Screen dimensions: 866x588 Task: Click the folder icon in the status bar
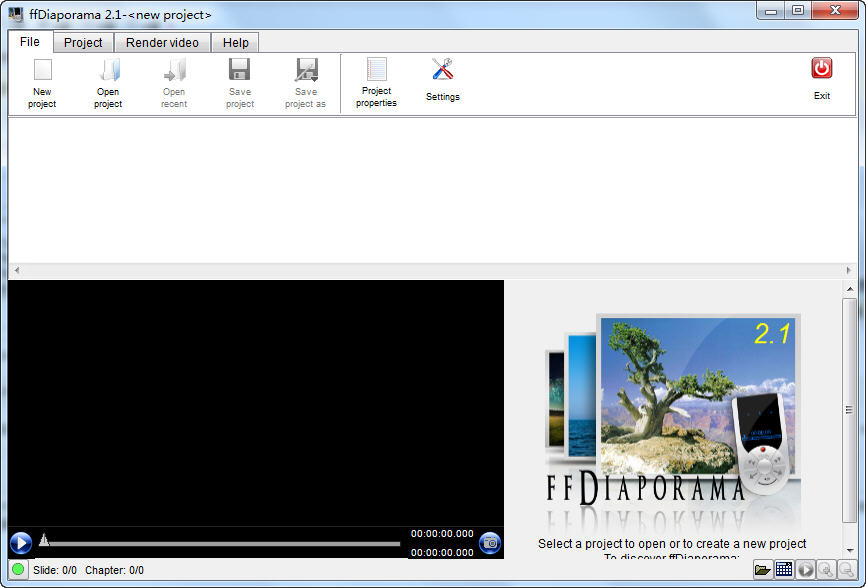(762, 570)
